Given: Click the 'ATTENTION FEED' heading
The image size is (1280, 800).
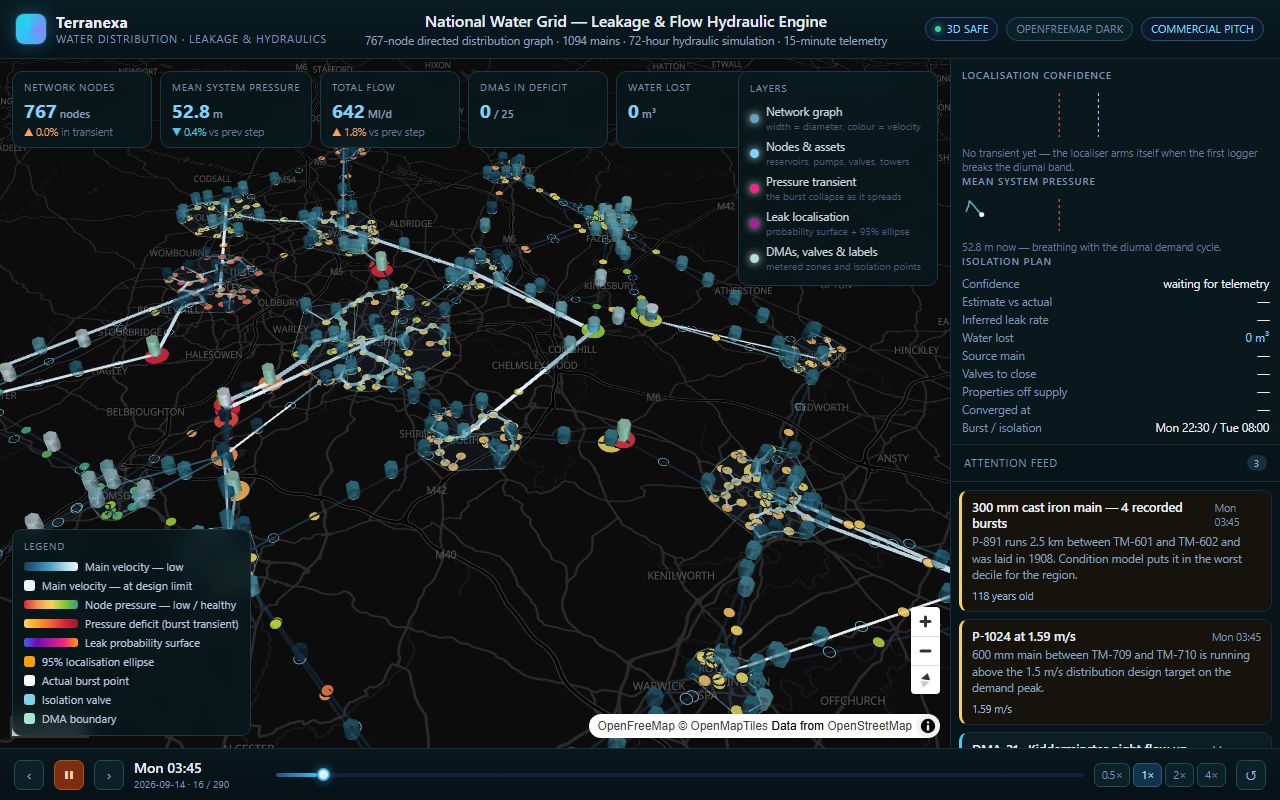Looking at the screenshot, I should point(1010,463).
